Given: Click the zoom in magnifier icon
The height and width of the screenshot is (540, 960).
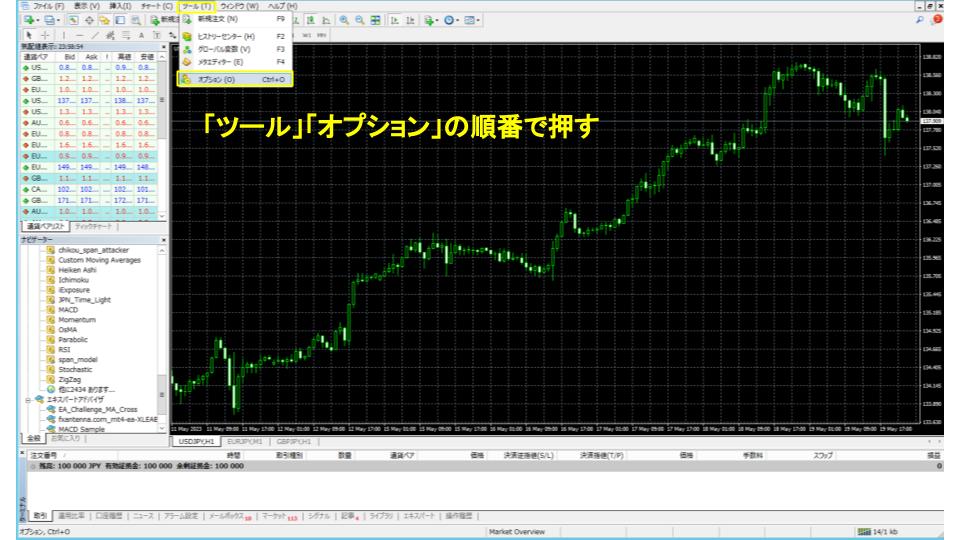Looking at the screenshot, I should coord(343,20).
